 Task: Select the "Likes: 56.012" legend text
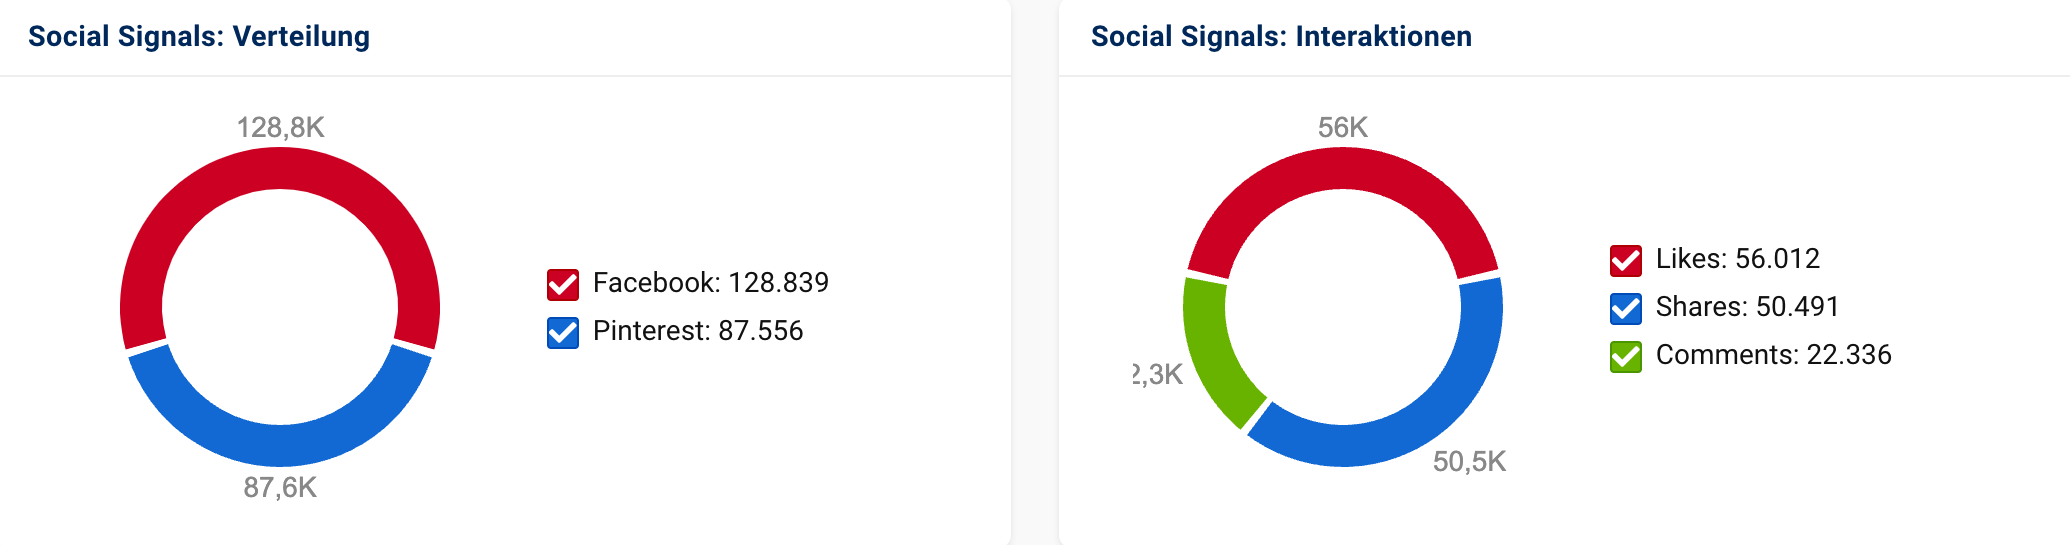[x=1737, y=259]
